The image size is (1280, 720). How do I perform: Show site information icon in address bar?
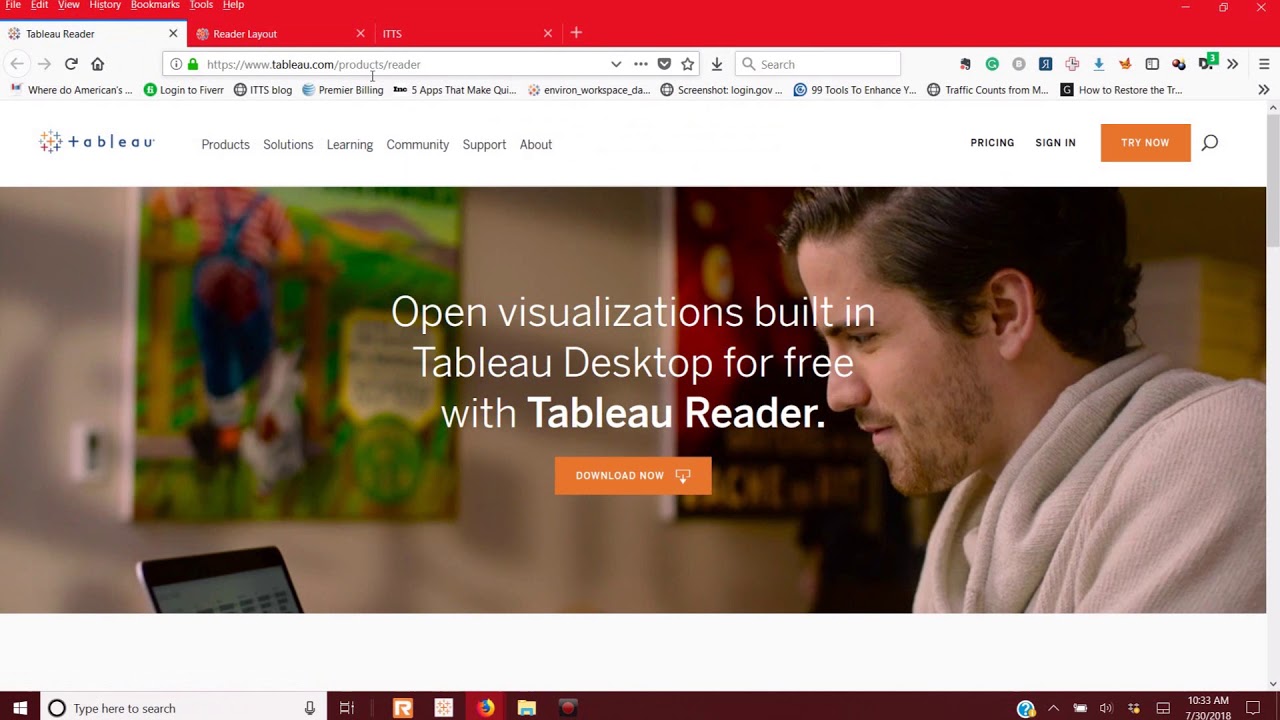tap(176, 64)
